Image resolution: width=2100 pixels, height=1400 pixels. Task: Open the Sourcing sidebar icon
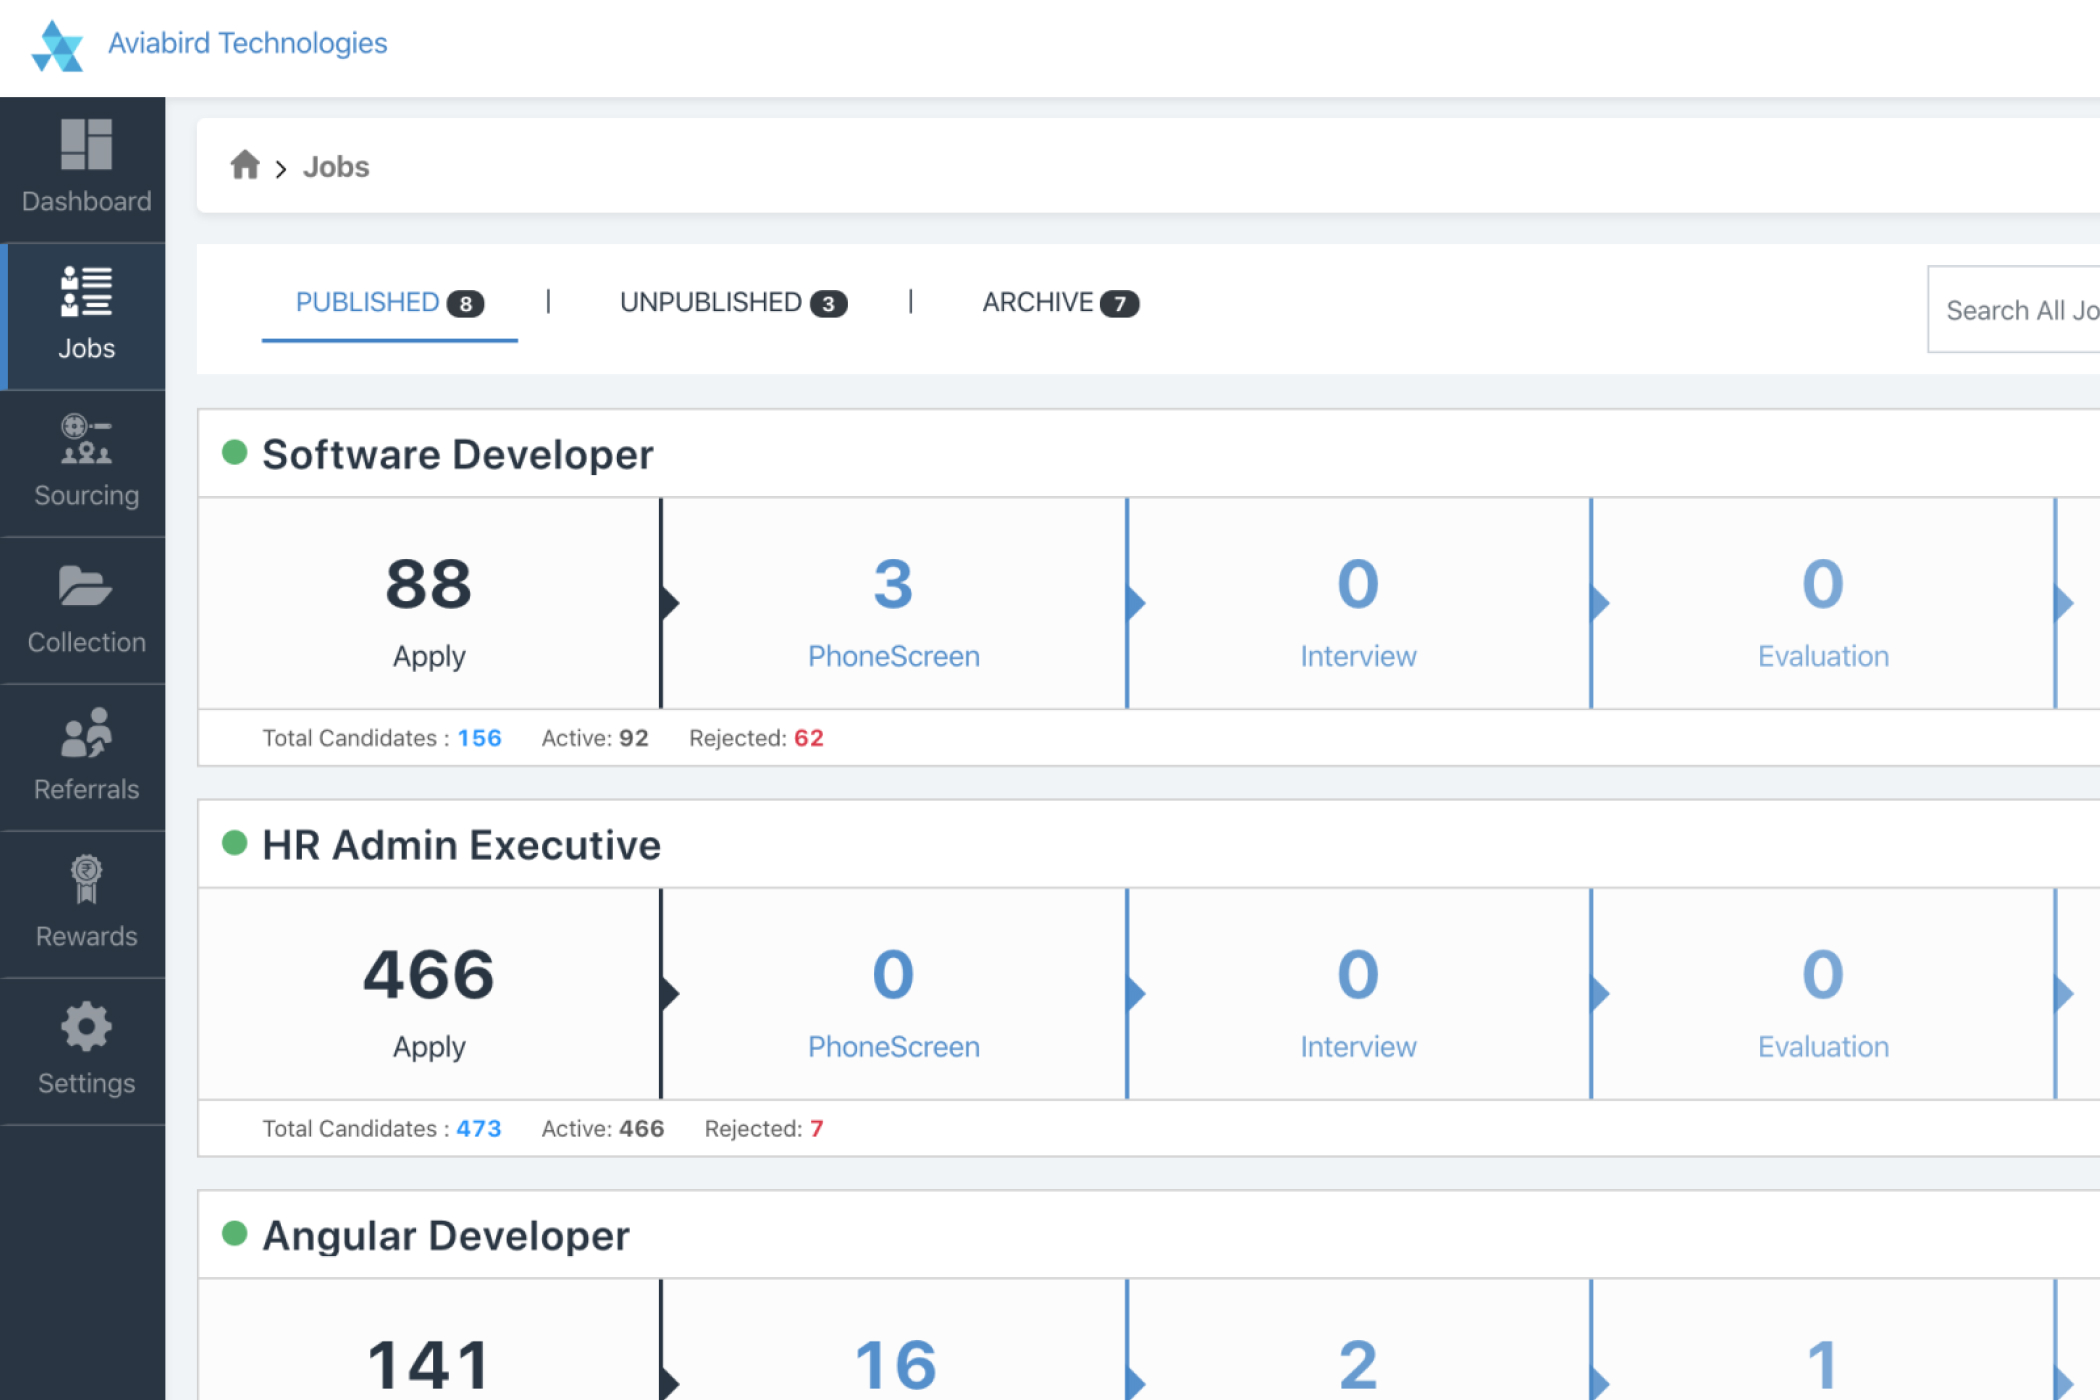[x=86, y=438]
